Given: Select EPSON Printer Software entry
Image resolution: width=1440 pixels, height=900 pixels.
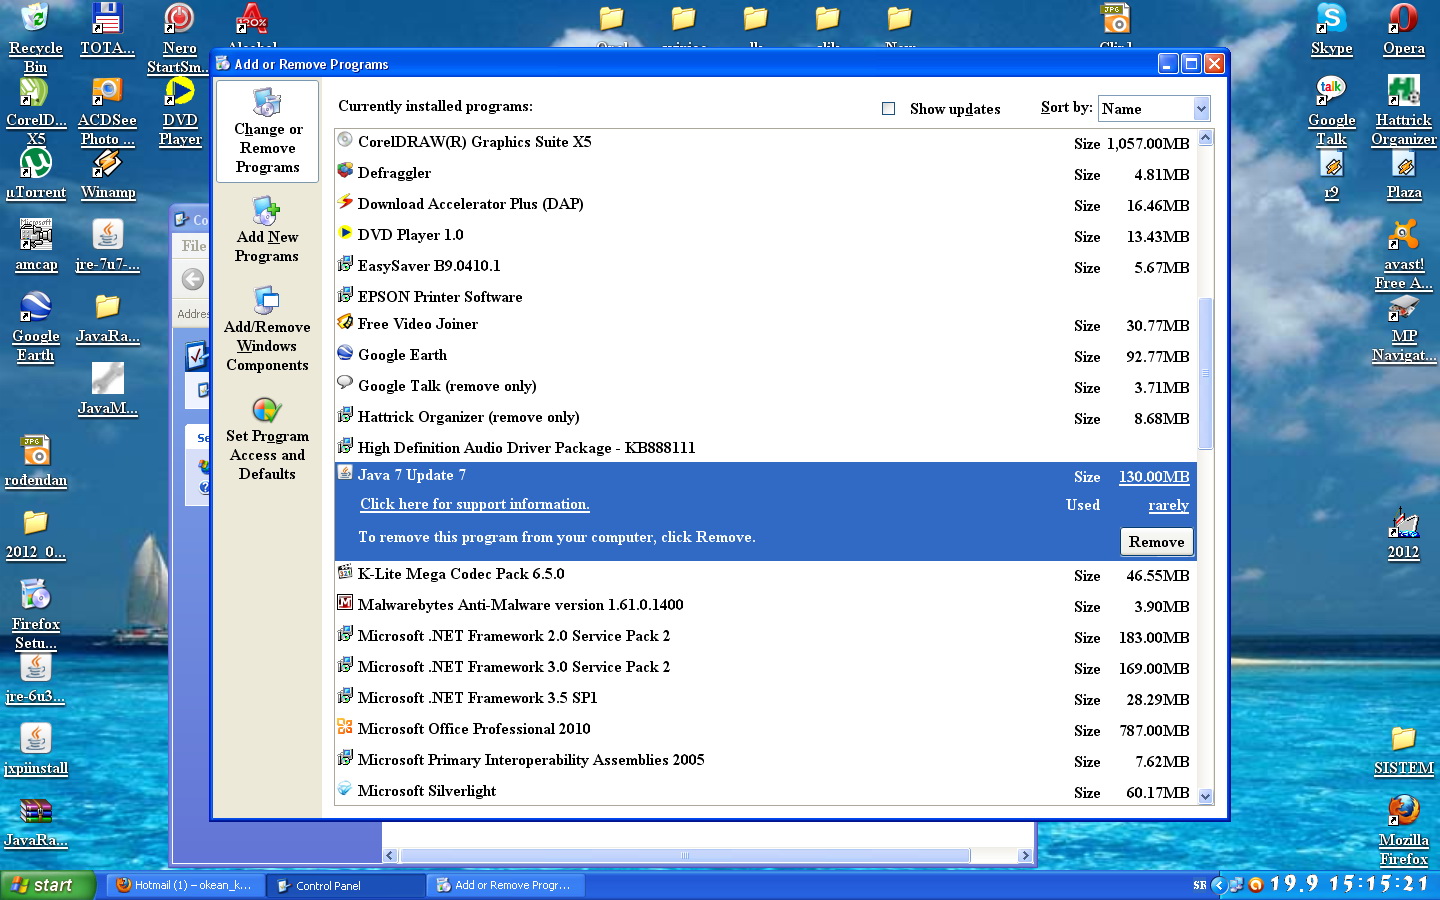Looking at the screenshot, I should click(x=765, y=296).
